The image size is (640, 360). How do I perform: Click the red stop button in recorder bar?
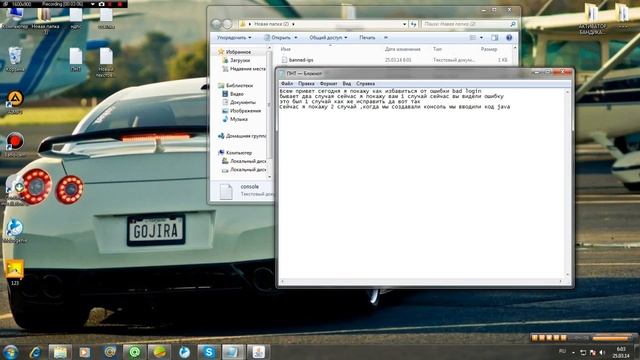[x=120, y=4]
